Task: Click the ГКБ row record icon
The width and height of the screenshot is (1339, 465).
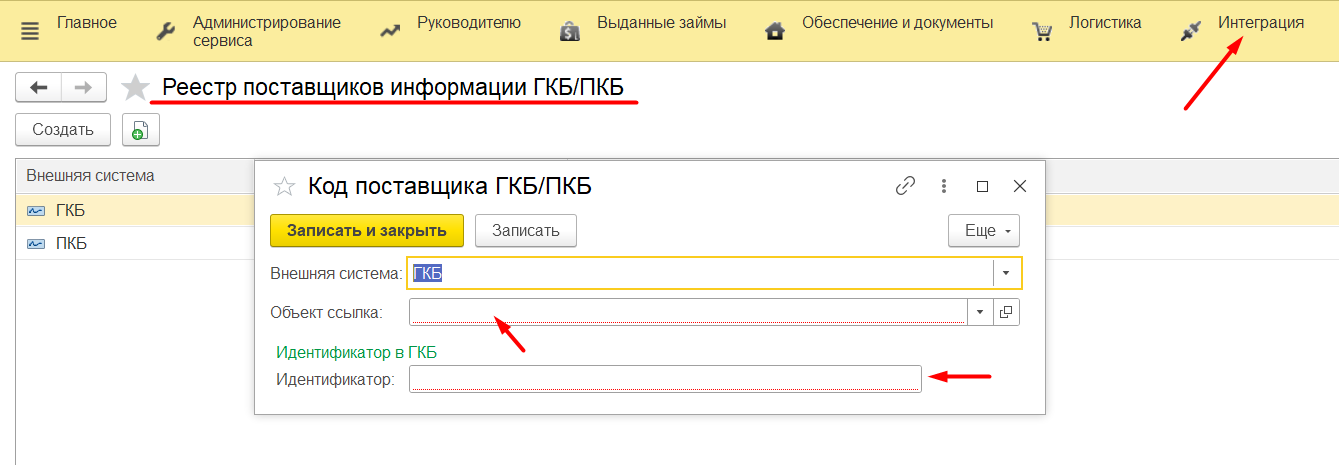Action: tap(36, 211)
